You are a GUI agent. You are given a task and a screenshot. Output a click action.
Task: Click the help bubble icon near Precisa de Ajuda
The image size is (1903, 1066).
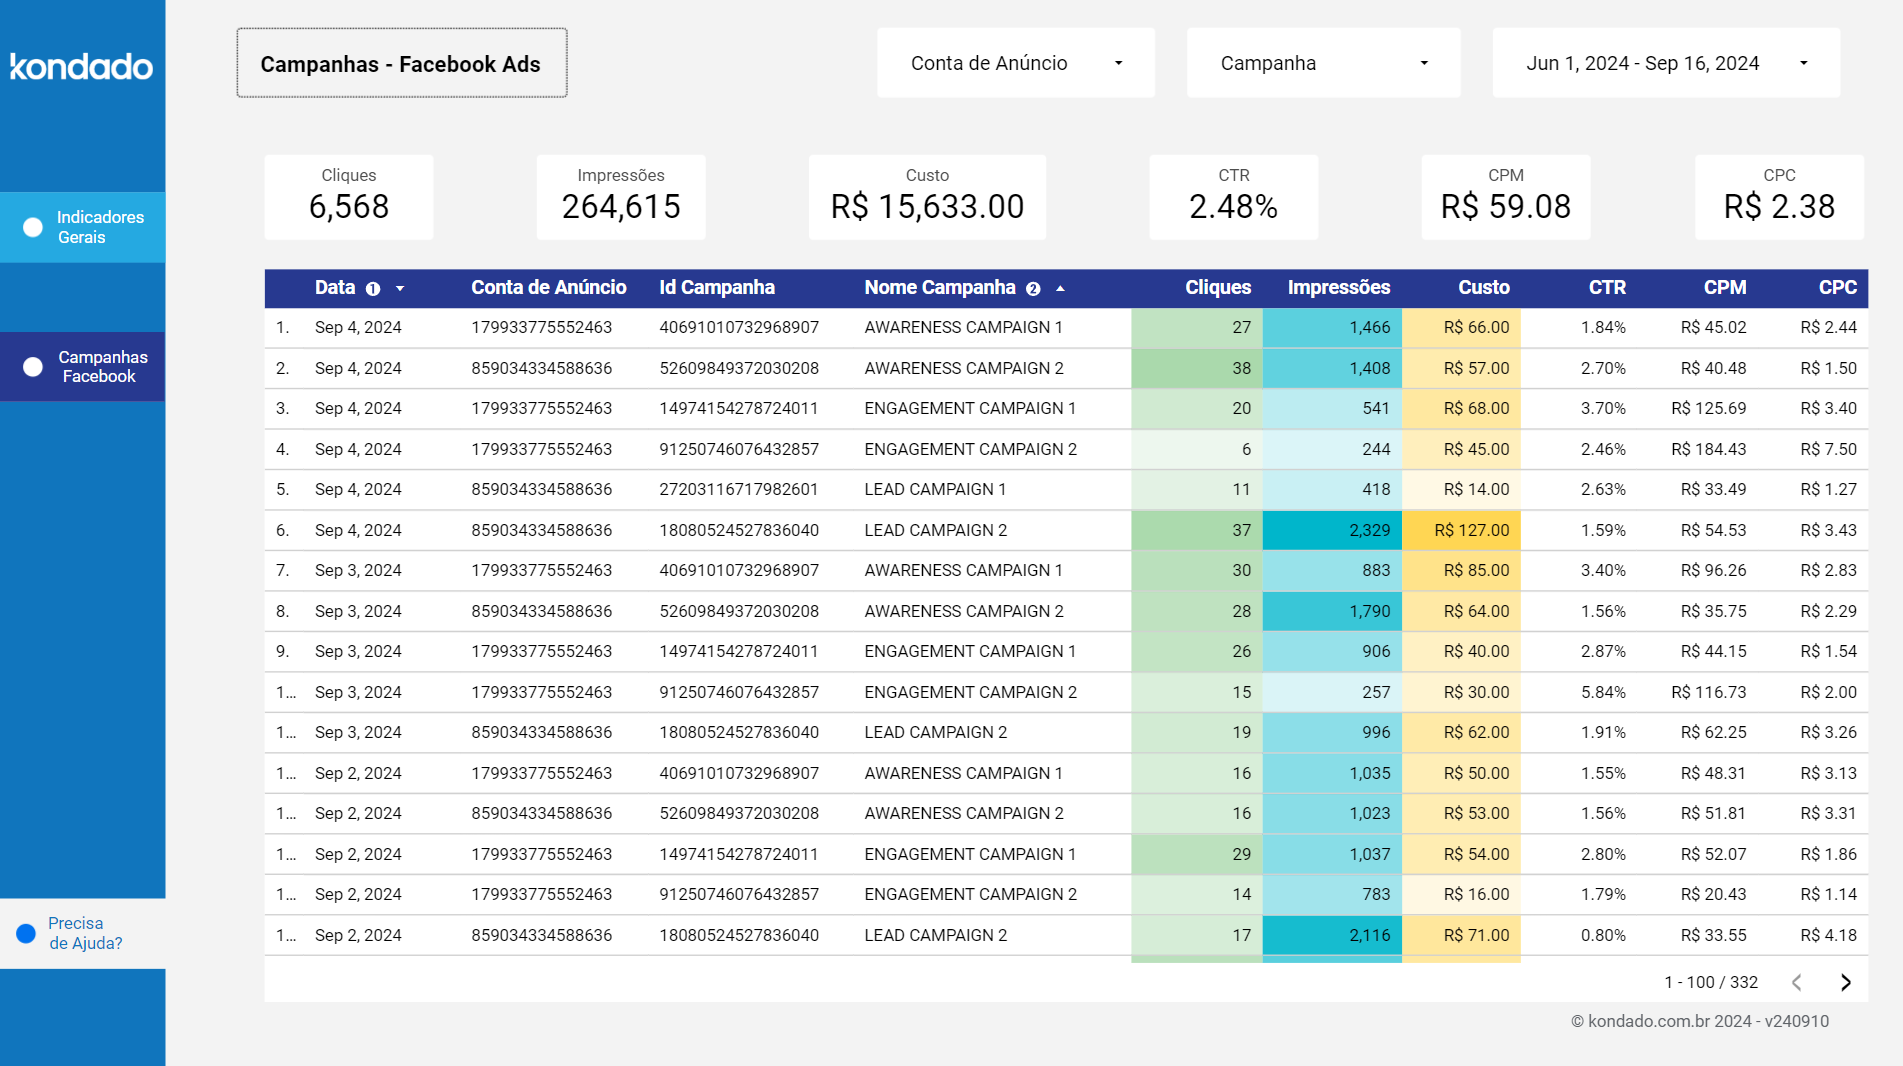point(24,932)
